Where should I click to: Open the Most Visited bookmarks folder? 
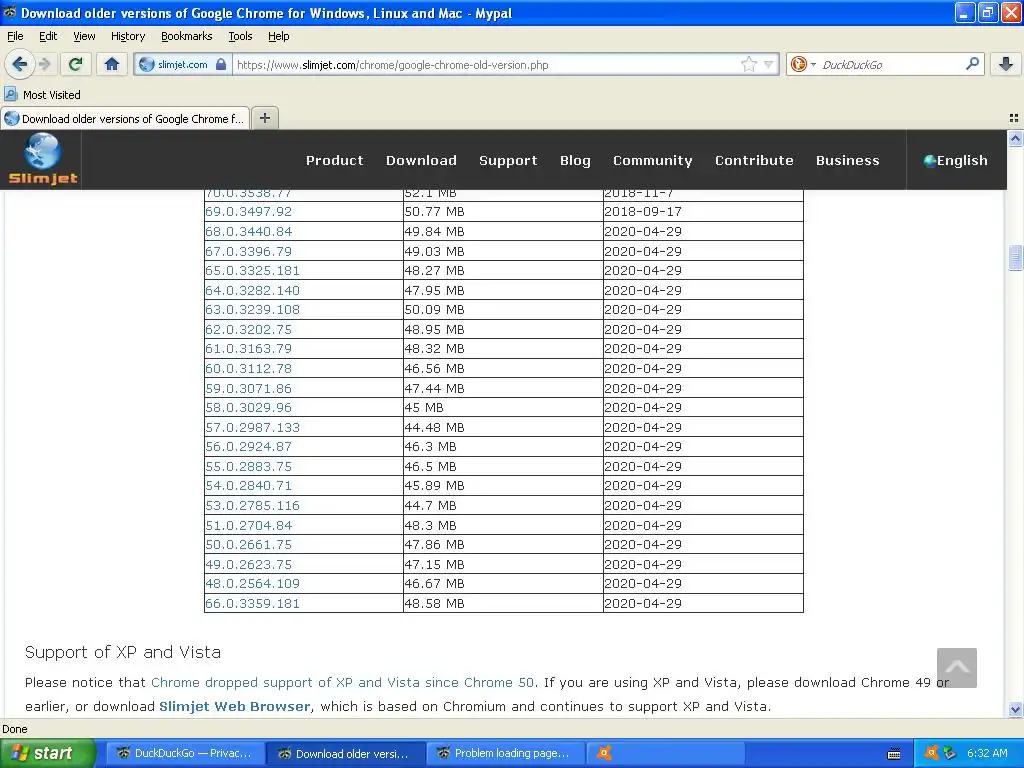coord(42,95)
